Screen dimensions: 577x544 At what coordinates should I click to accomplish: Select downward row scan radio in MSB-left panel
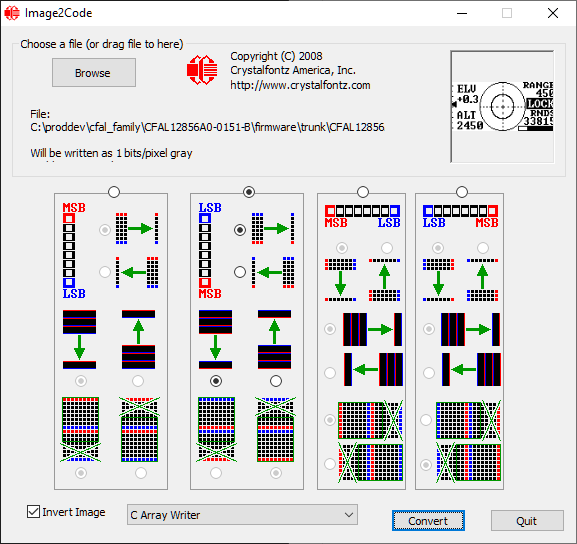pos(342,248)
